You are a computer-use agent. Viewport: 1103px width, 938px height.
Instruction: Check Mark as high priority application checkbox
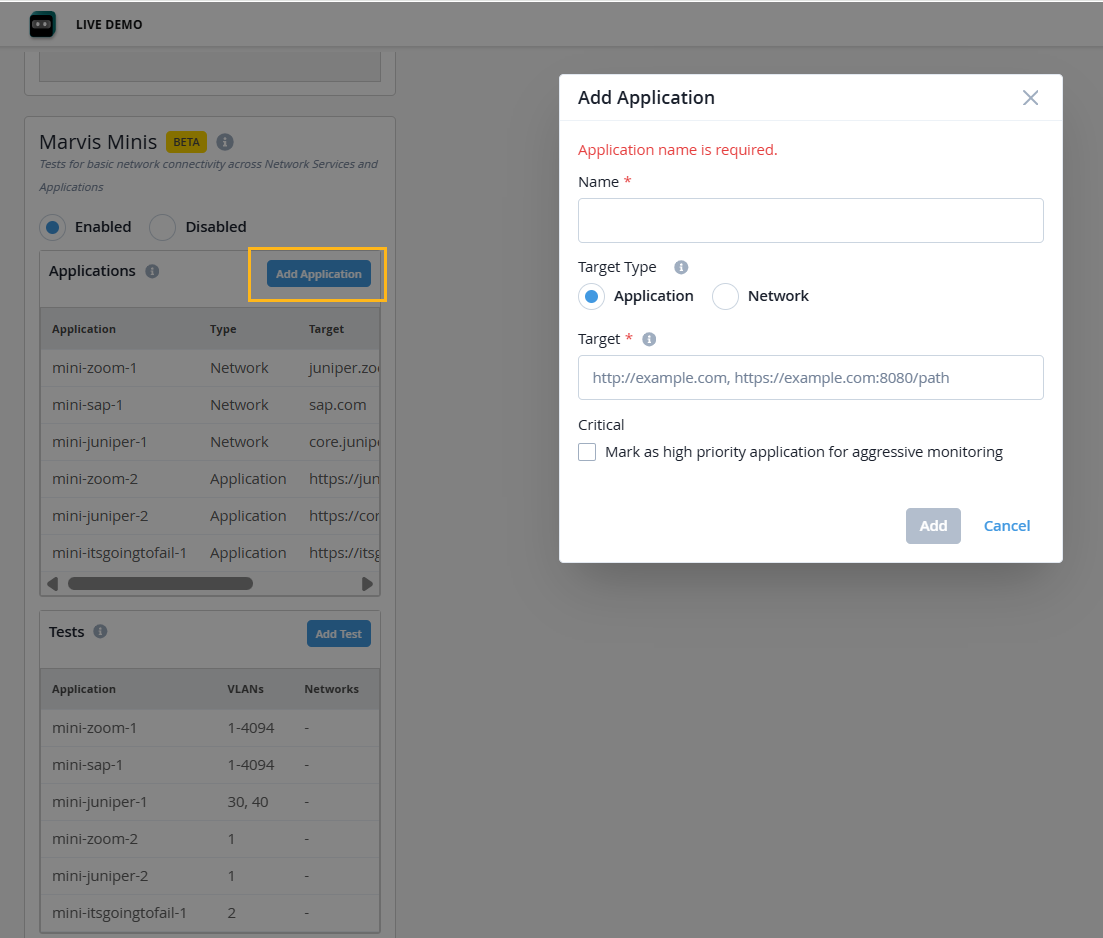(587, 452)
